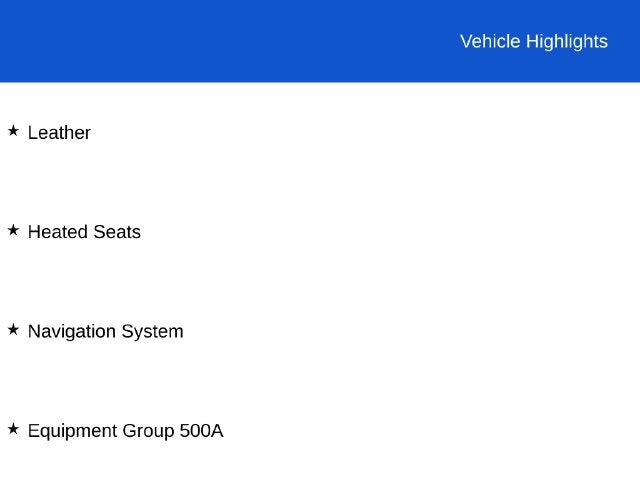This screenshot has height=480, width=640.
Task: Select the Heated Seats highlight text
Action: pos(84,232)
